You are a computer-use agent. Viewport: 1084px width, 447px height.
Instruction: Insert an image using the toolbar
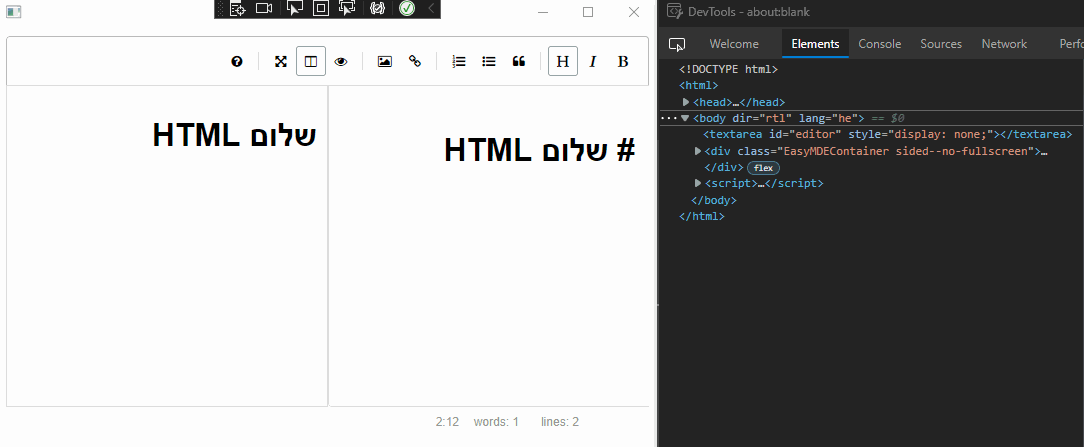click(x=385, y=61)
